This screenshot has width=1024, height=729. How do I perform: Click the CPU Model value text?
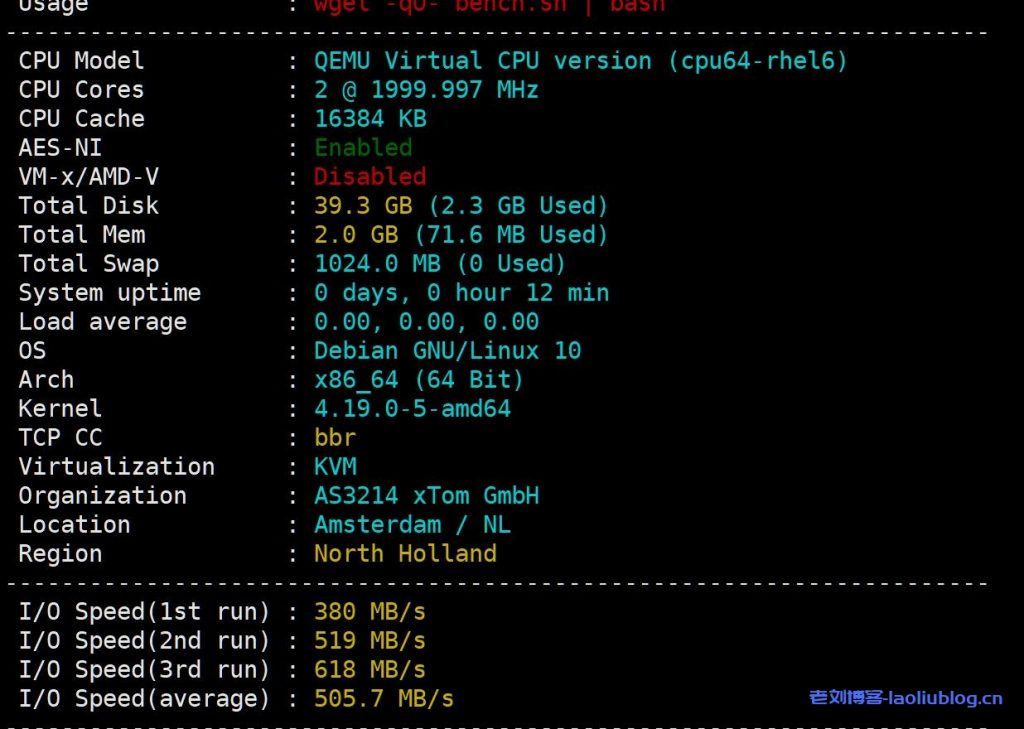pyautogui.click(x=580, y=61)
